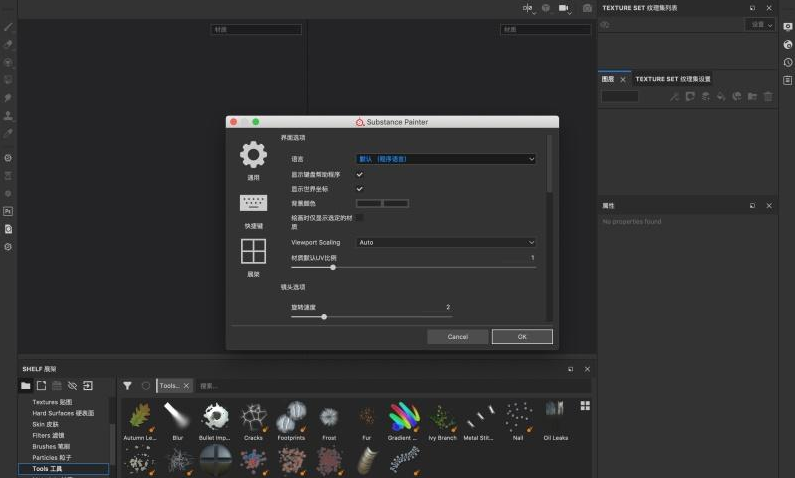This screenshot has height=478, width=795.
Task: Remove the Tools filter tag in Shelf
Action: click(186, 386)
